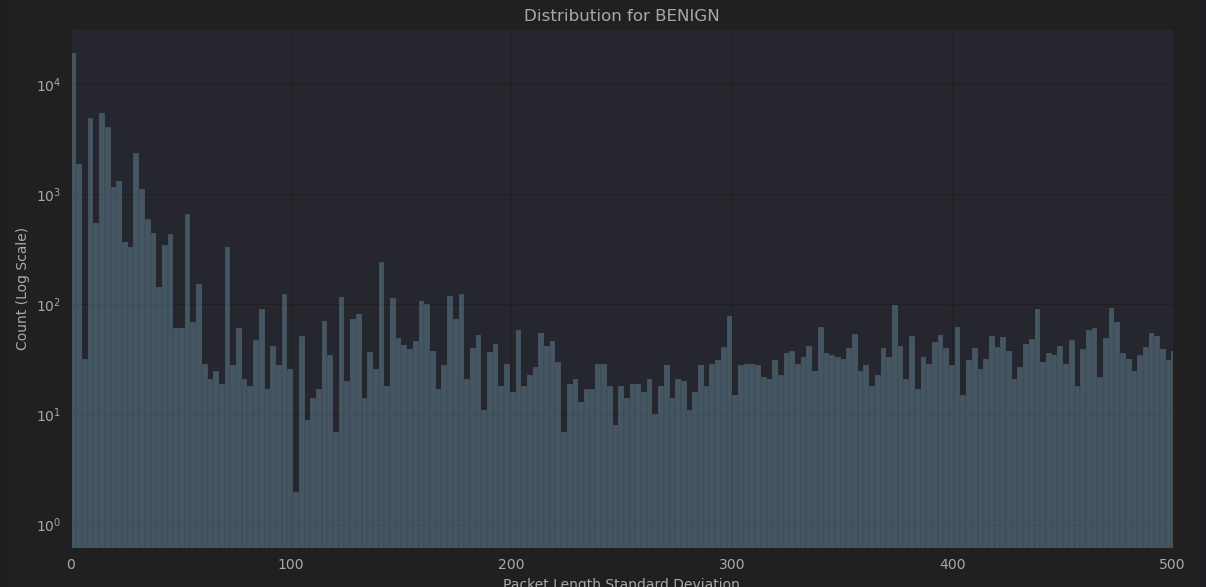This screenshot has height=587, width=1206.
Task: Select the last histogram bar at 500
Action: tap(1171, 449)
